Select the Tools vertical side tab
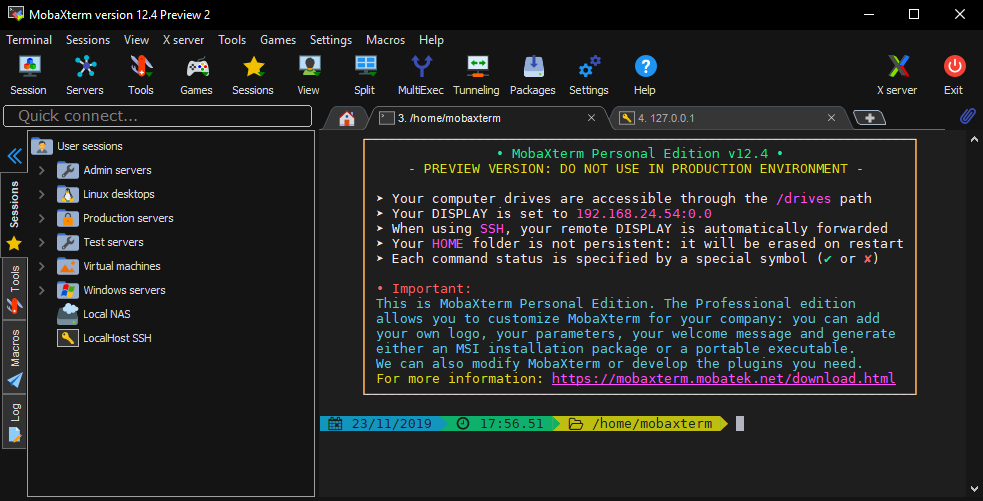983x501 pixels. coord(14,289)
